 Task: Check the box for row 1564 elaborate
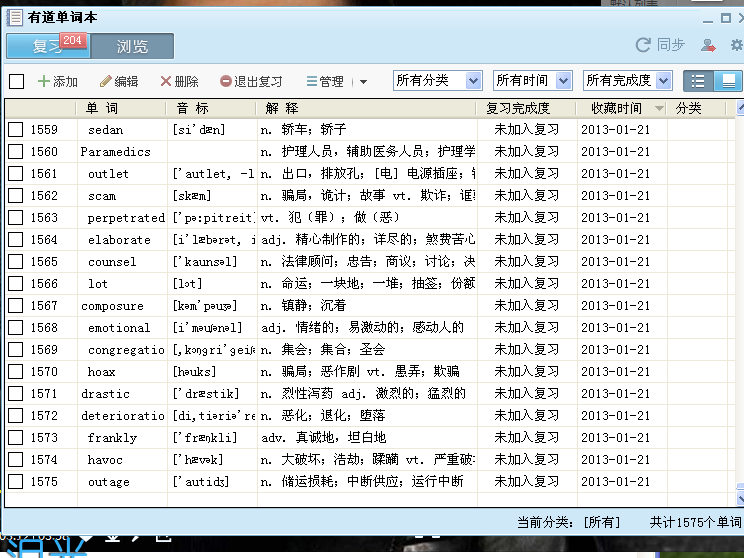click(16, 240)
